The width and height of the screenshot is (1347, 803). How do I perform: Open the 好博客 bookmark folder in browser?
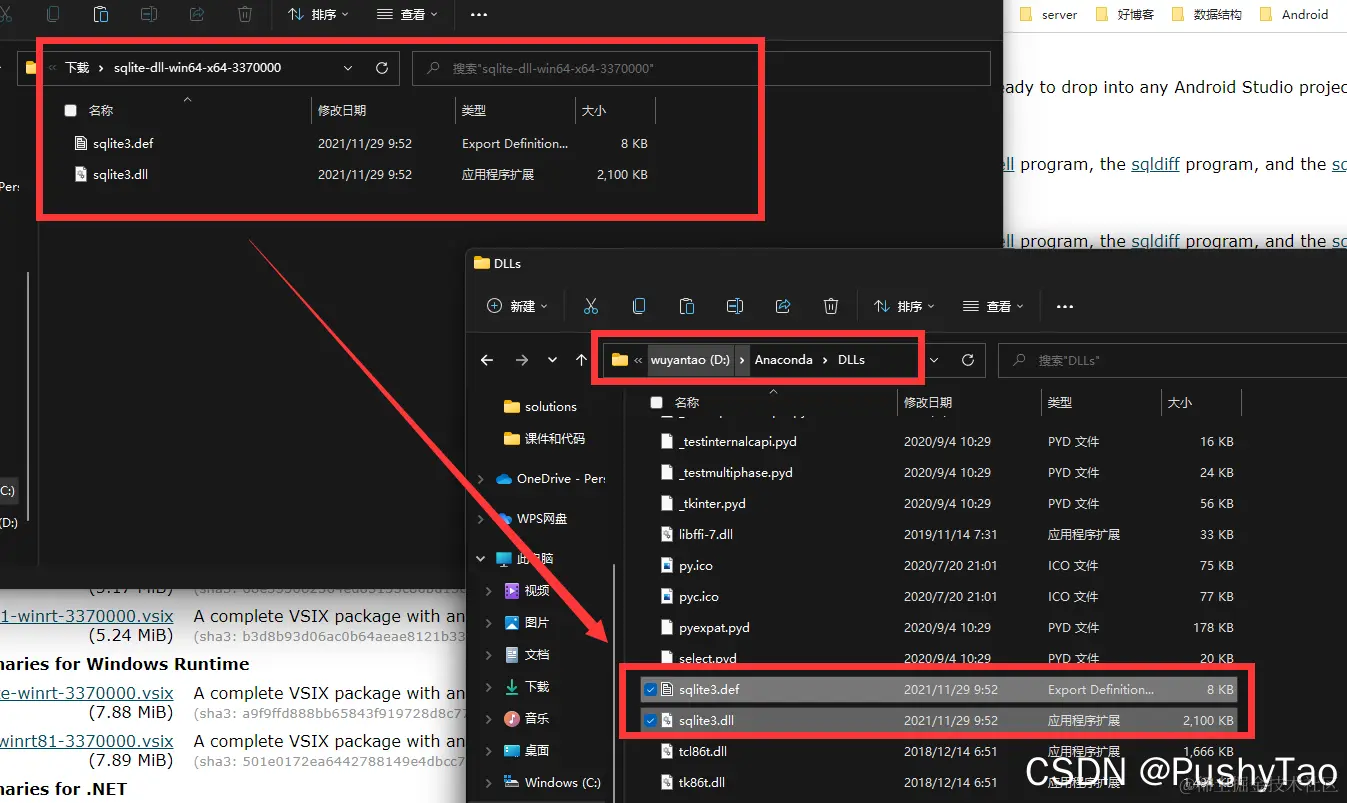tap(1125, 14)
